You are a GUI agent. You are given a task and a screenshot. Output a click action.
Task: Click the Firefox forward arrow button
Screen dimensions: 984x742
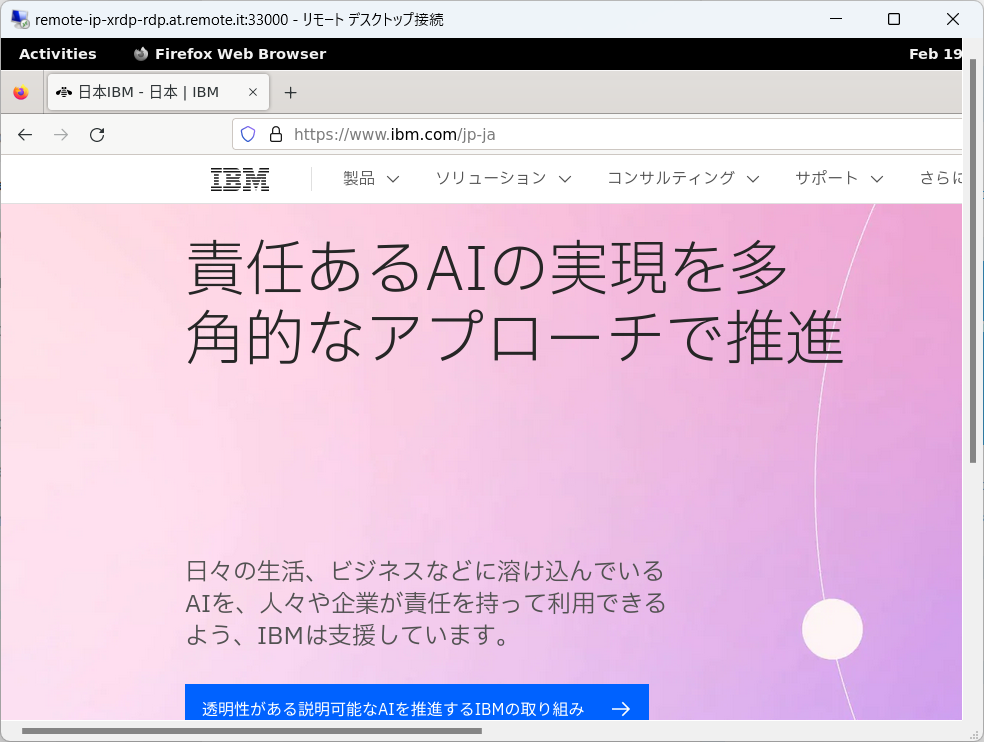(61, 134)
